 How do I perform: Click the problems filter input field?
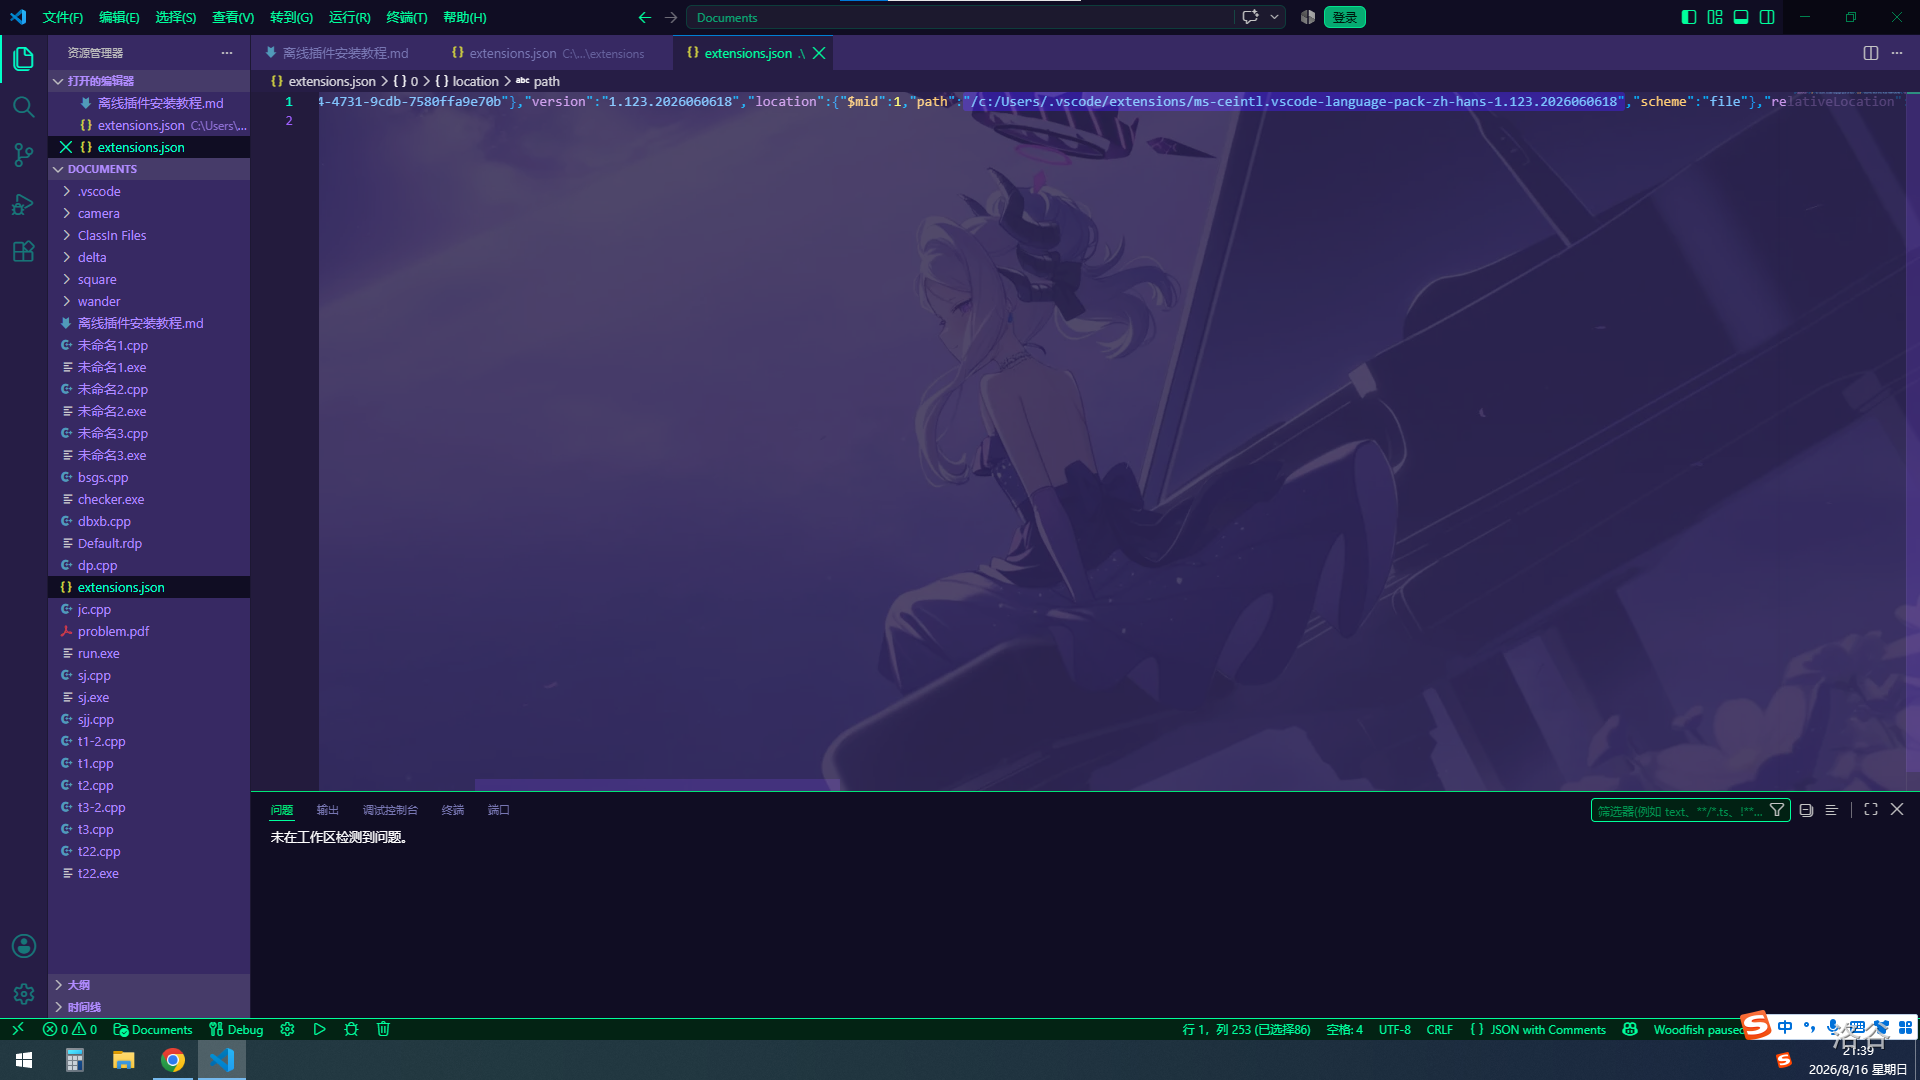(x=1680, y=810)
